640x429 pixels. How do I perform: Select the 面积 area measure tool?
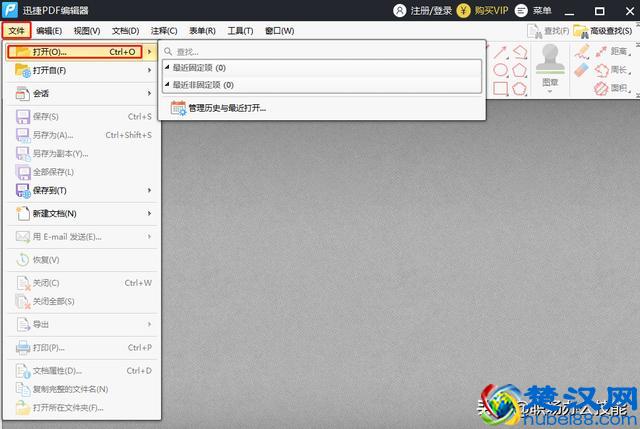[x=613, y=88]
